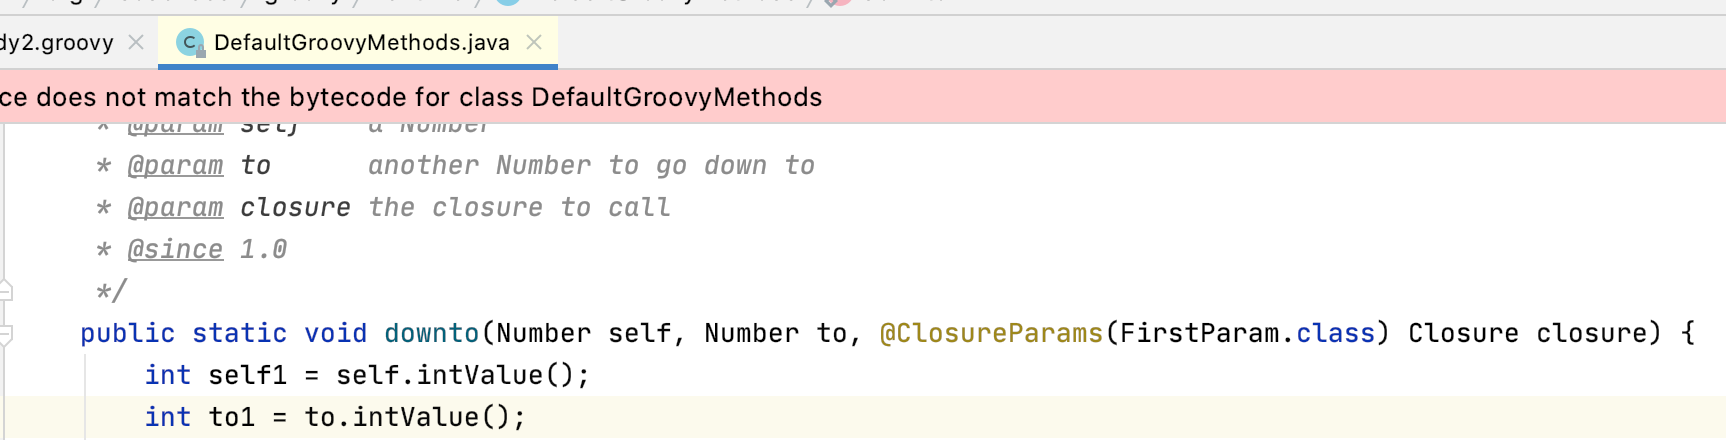Image resolution: width=1726 pixels, height=440 pixels.
Task: Close the DefaultGroovyMethods.java editor tab
Action: coord(534,42)
